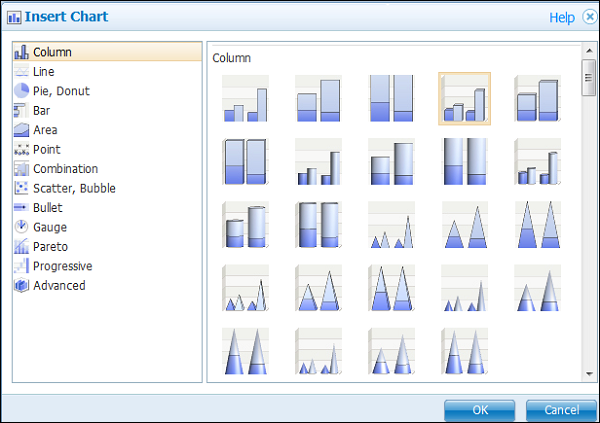Open the Bullet chart category

(107, 208)
